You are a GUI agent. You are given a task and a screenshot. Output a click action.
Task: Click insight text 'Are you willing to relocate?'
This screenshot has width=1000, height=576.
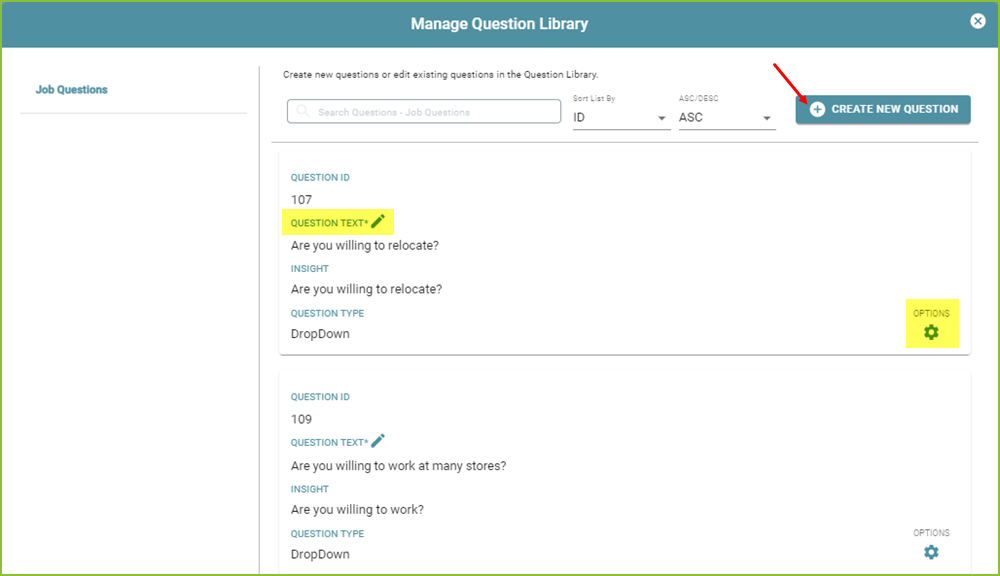pos(366,289)
